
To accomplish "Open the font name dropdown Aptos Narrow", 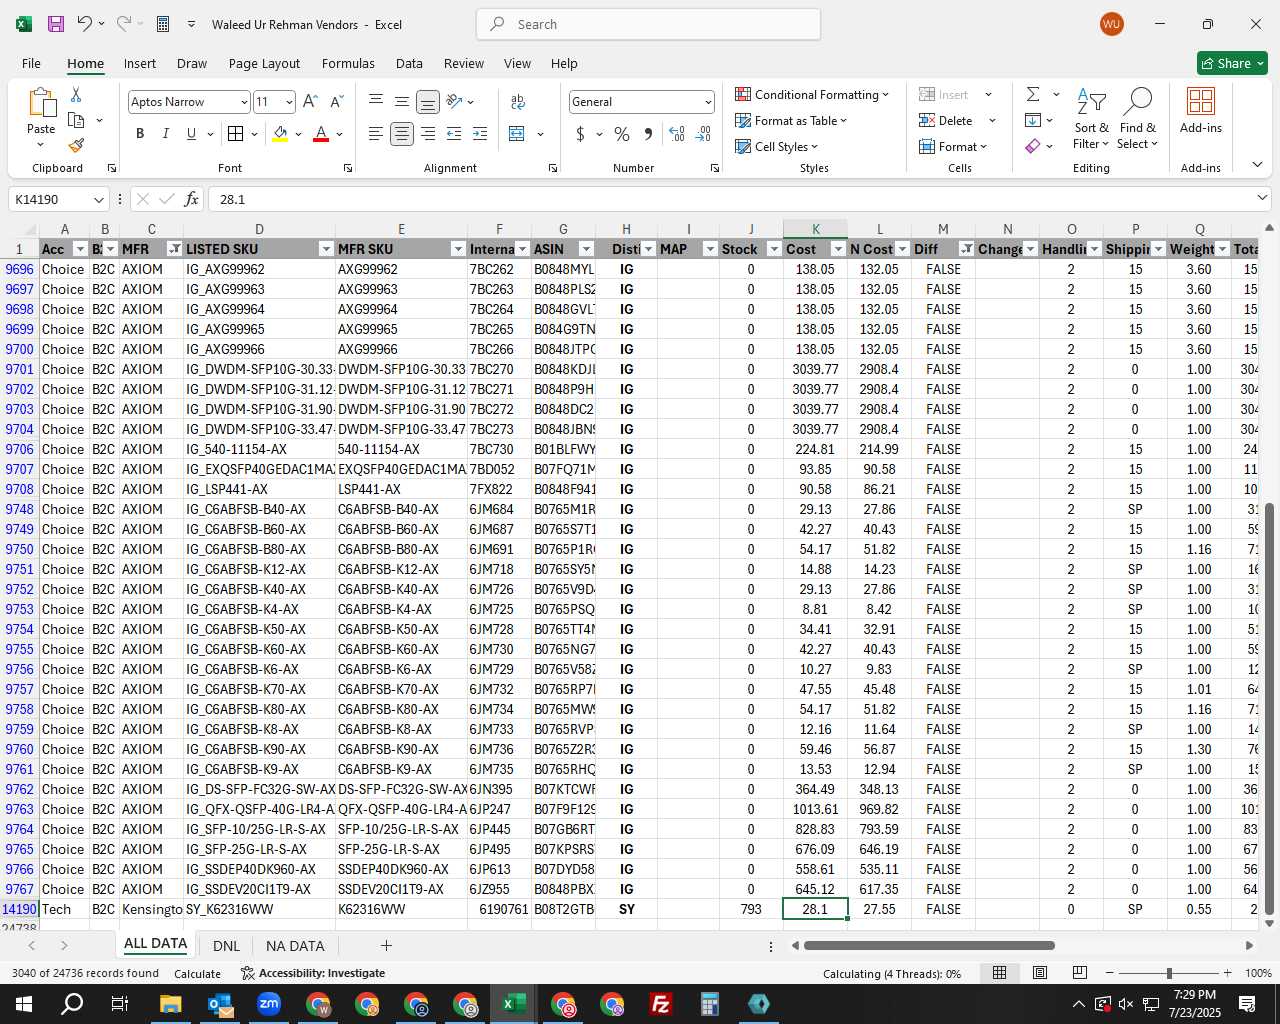I will pos(243,102).
